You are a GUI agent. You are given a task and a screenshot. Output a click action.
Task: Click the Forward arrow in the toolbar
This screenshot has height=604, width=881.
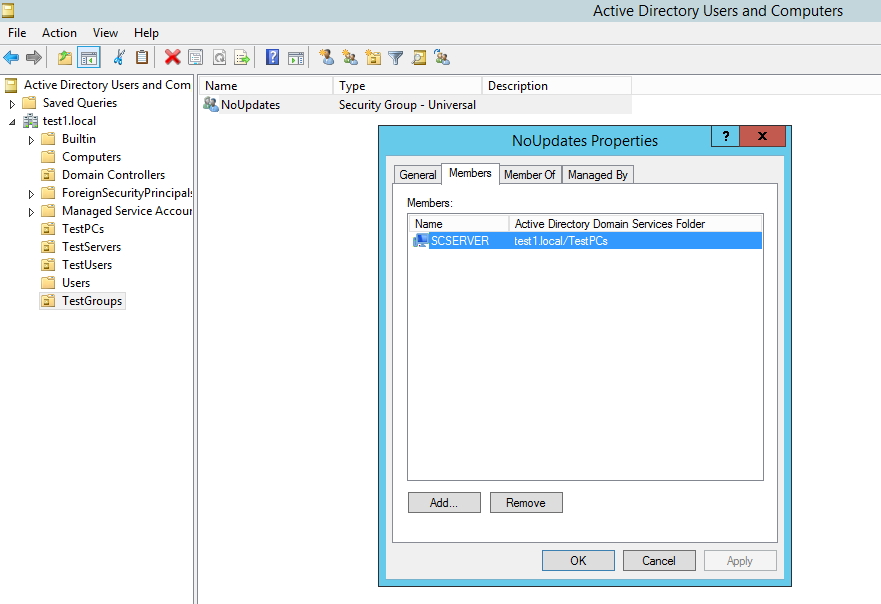34,57
